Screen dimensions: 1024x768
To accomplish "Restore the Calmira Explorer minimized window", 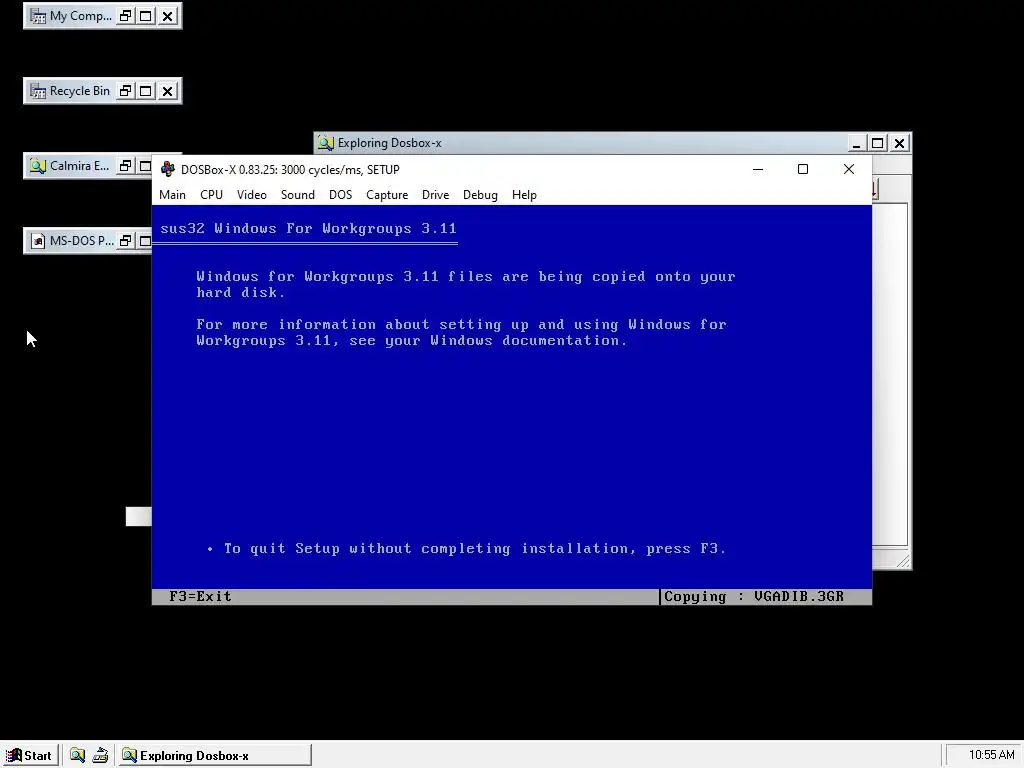I will (125, 166).
